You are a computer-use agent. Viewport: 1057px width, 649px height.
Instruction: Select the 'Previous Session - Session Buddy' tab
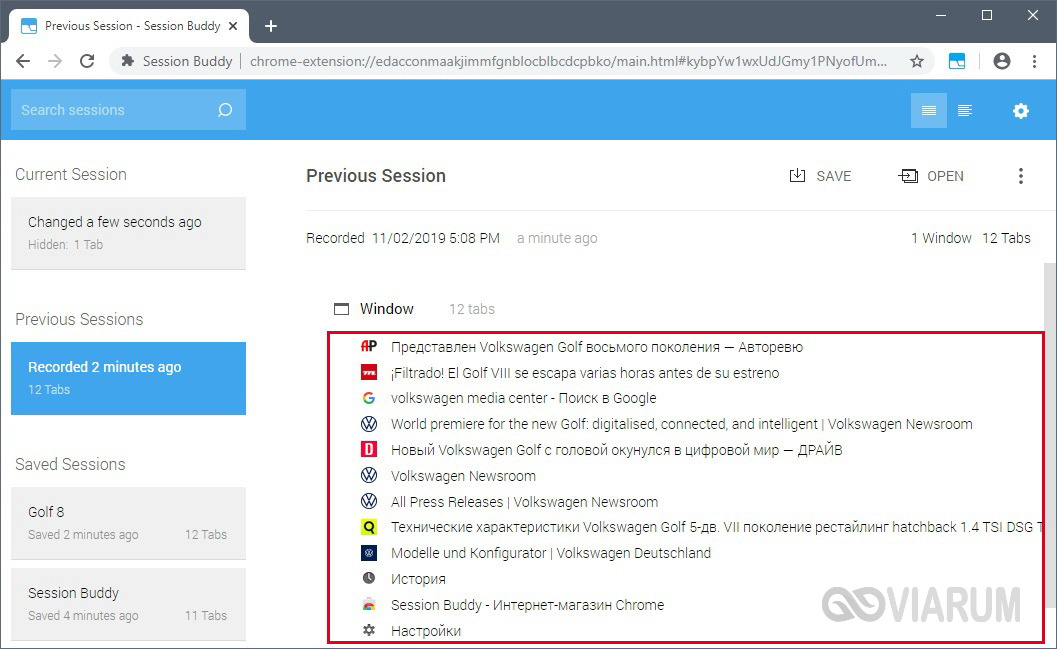point(129,26)
